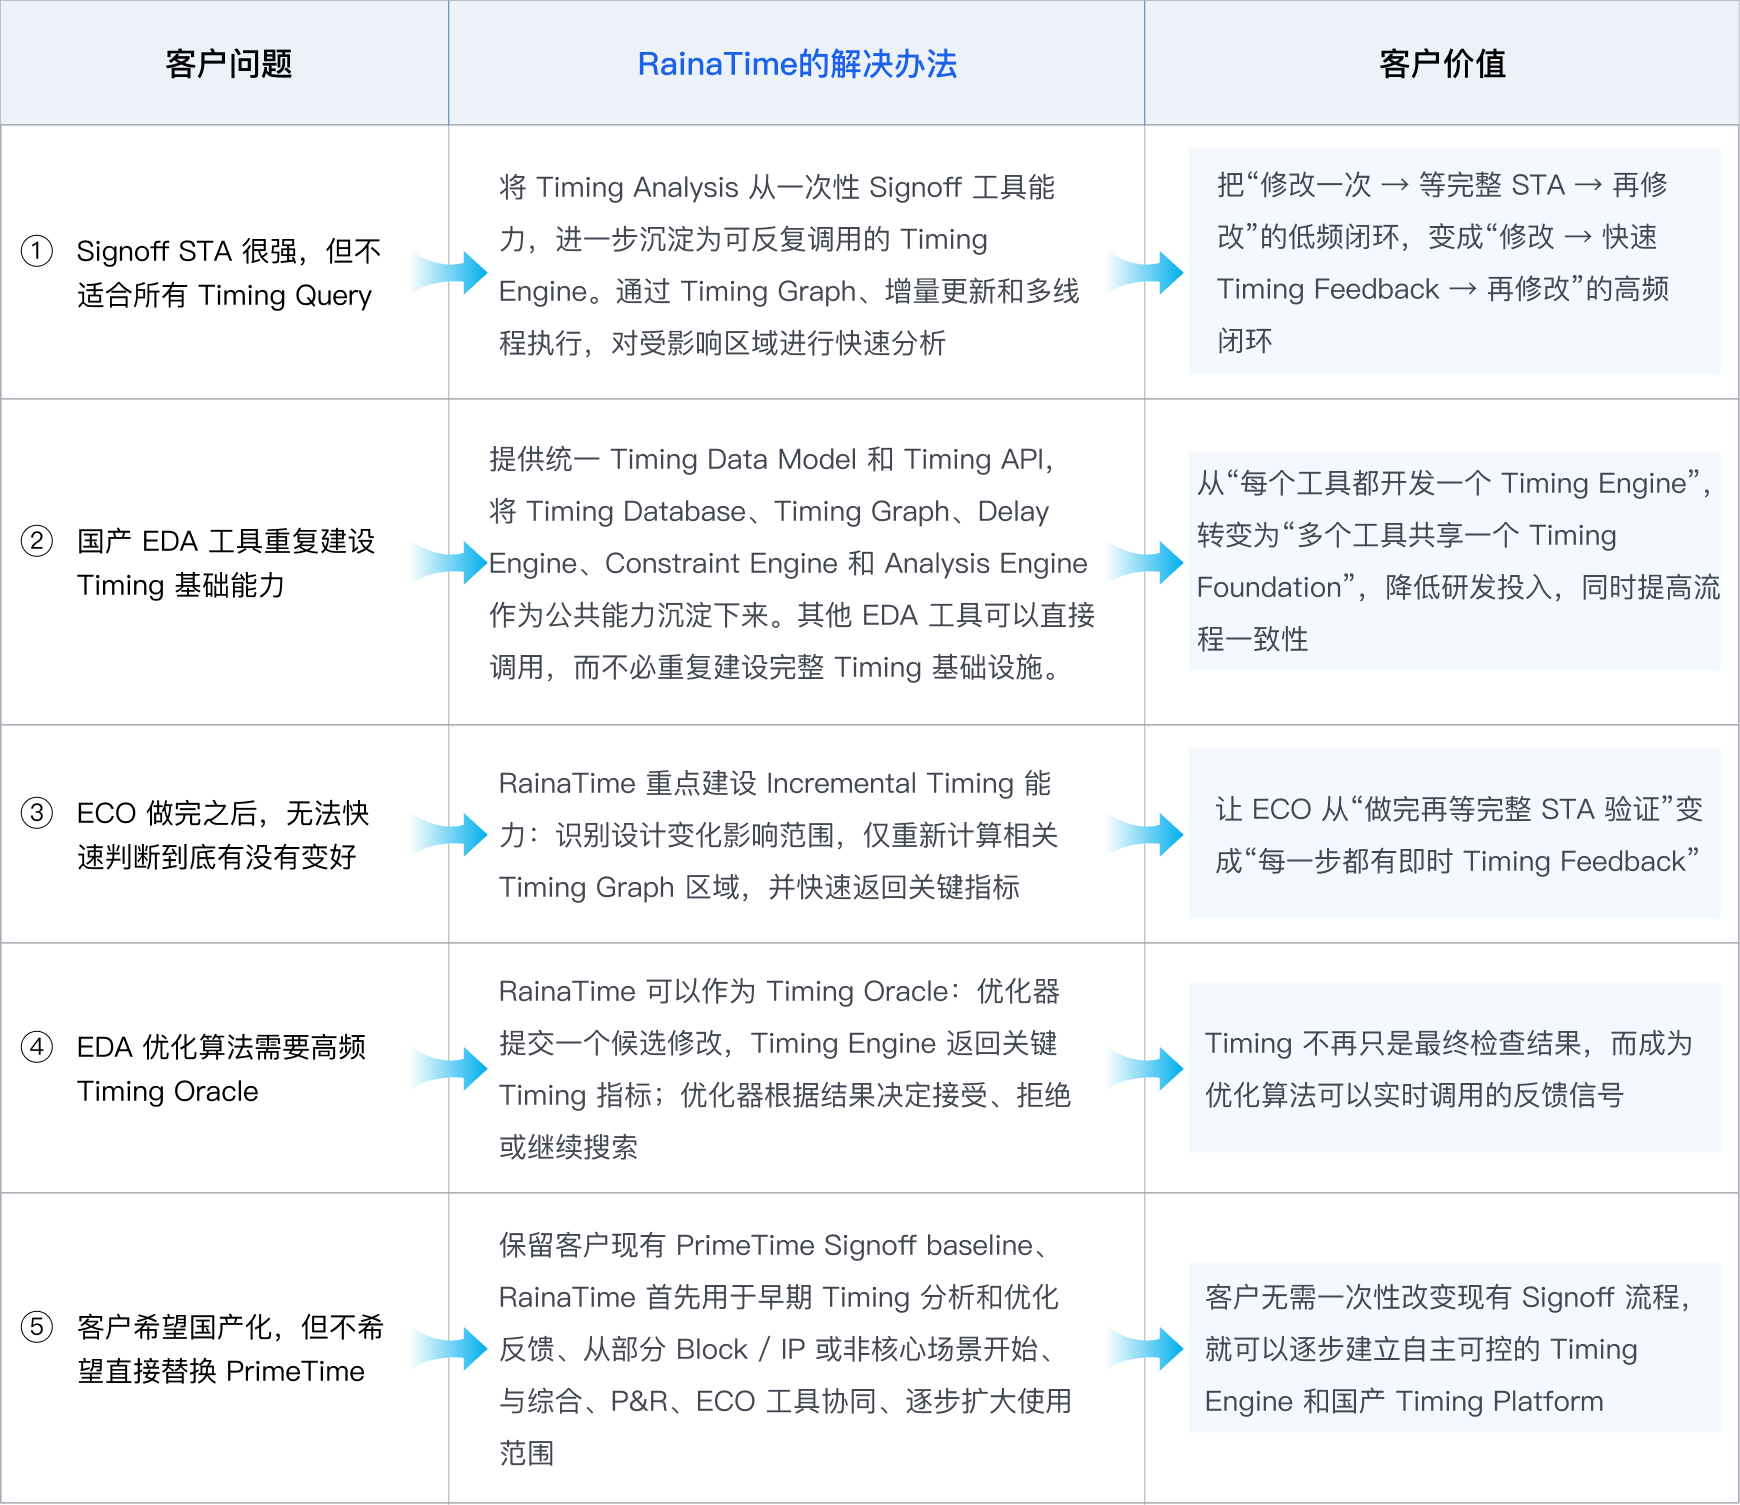This screenshot has height=1505, width=1740.
Task: Select the solution 'RainaTime 重点建设 Incremental Timing'
Action: (x=778, y=835)
